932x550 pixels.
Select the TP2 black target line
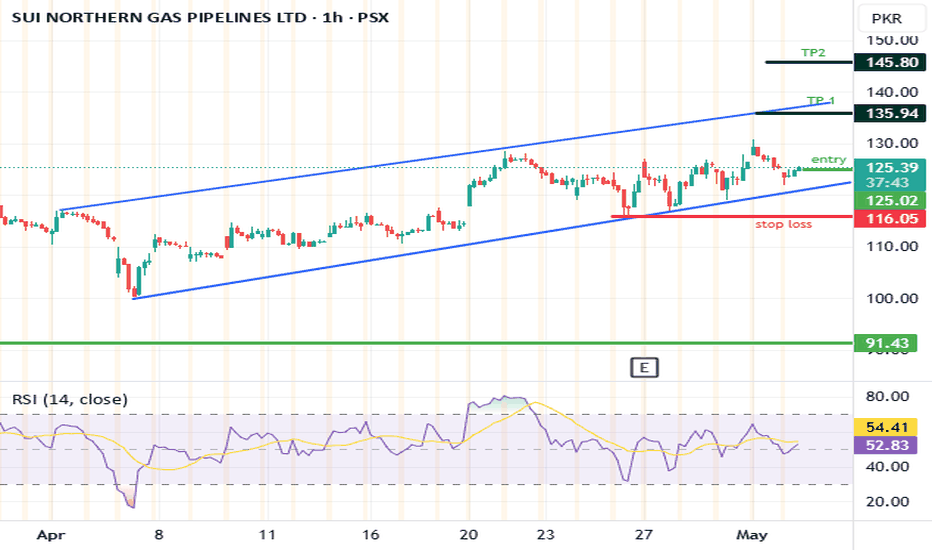[809, 62]
